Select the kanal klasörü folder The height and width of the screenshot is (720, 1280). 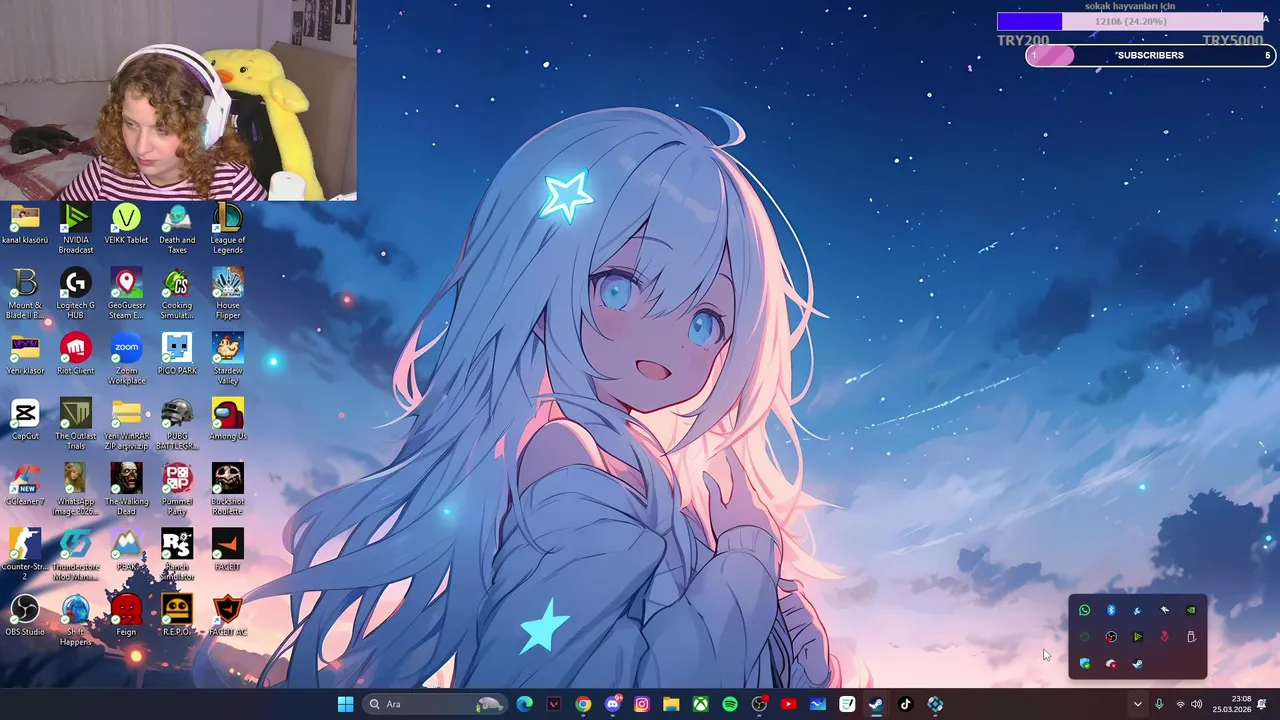pos(25,224)
